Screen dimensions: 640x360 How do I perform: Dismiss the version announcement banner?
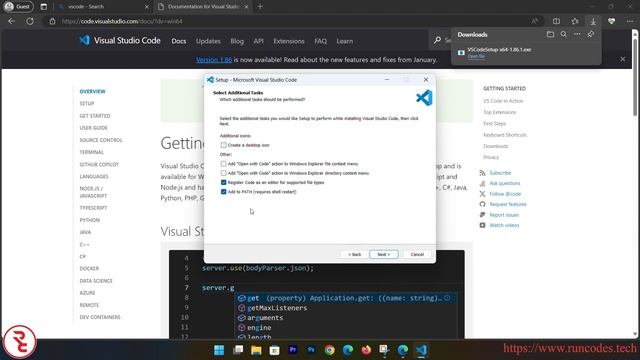622,59
